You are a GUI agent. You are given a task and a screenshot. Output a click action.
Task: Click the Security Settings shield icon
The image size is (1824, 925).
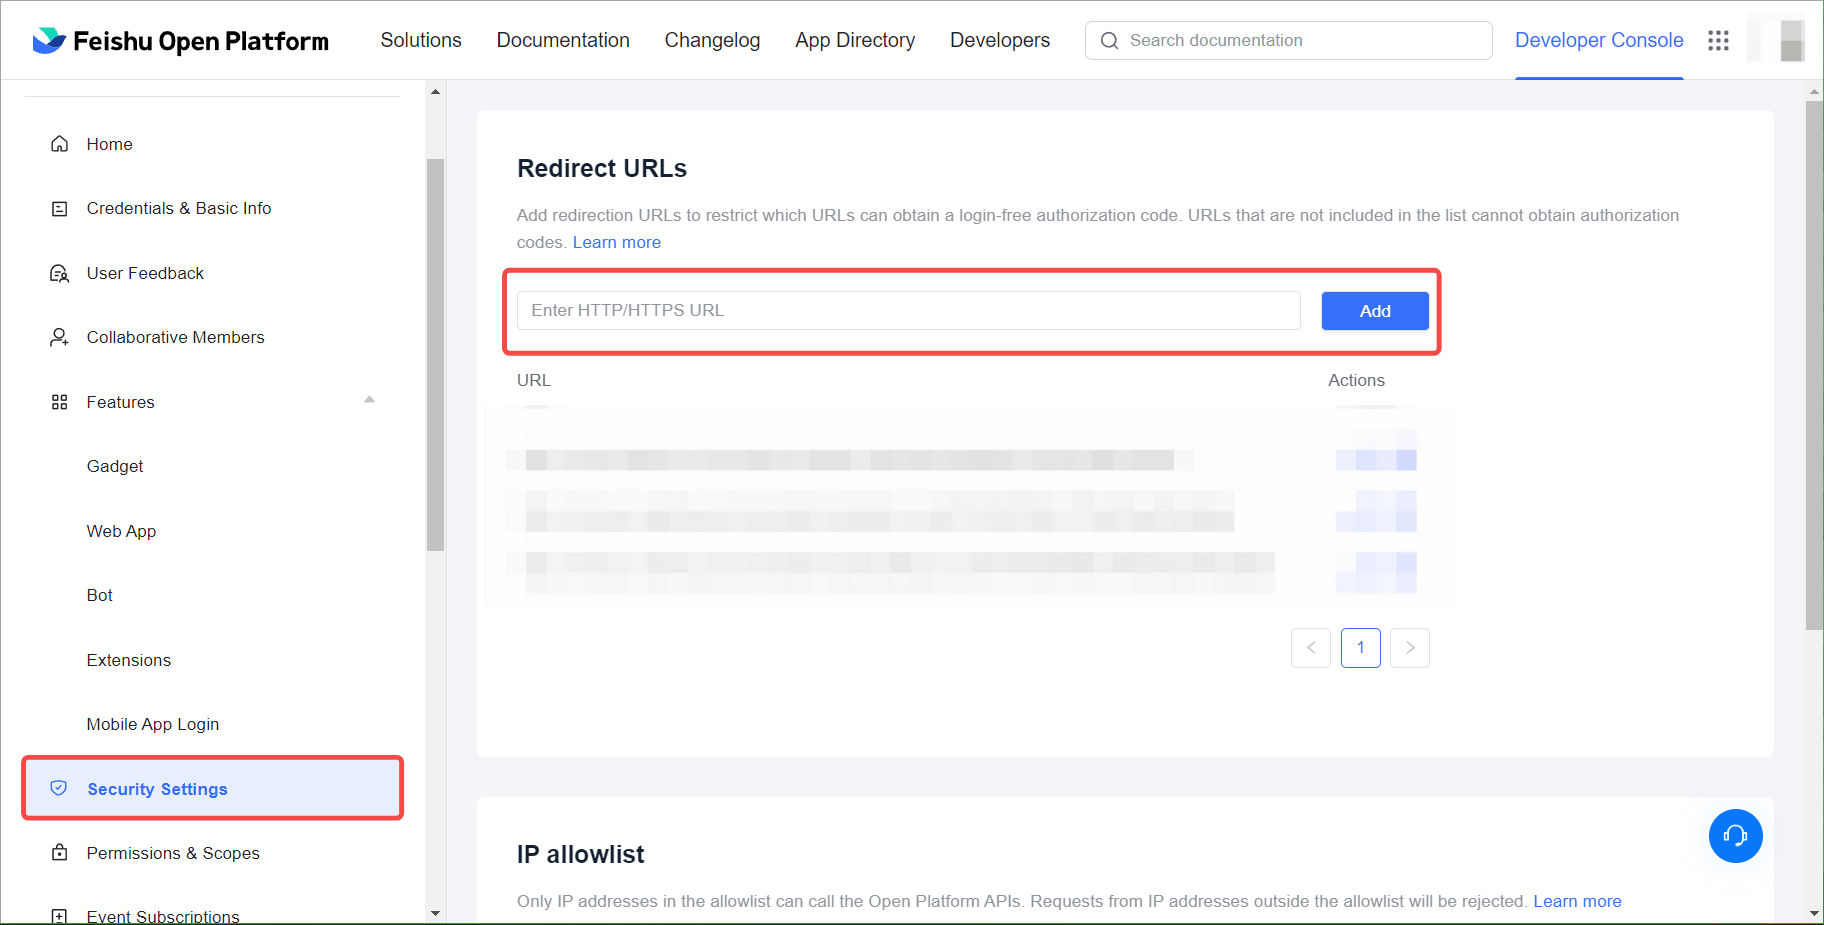59,789
